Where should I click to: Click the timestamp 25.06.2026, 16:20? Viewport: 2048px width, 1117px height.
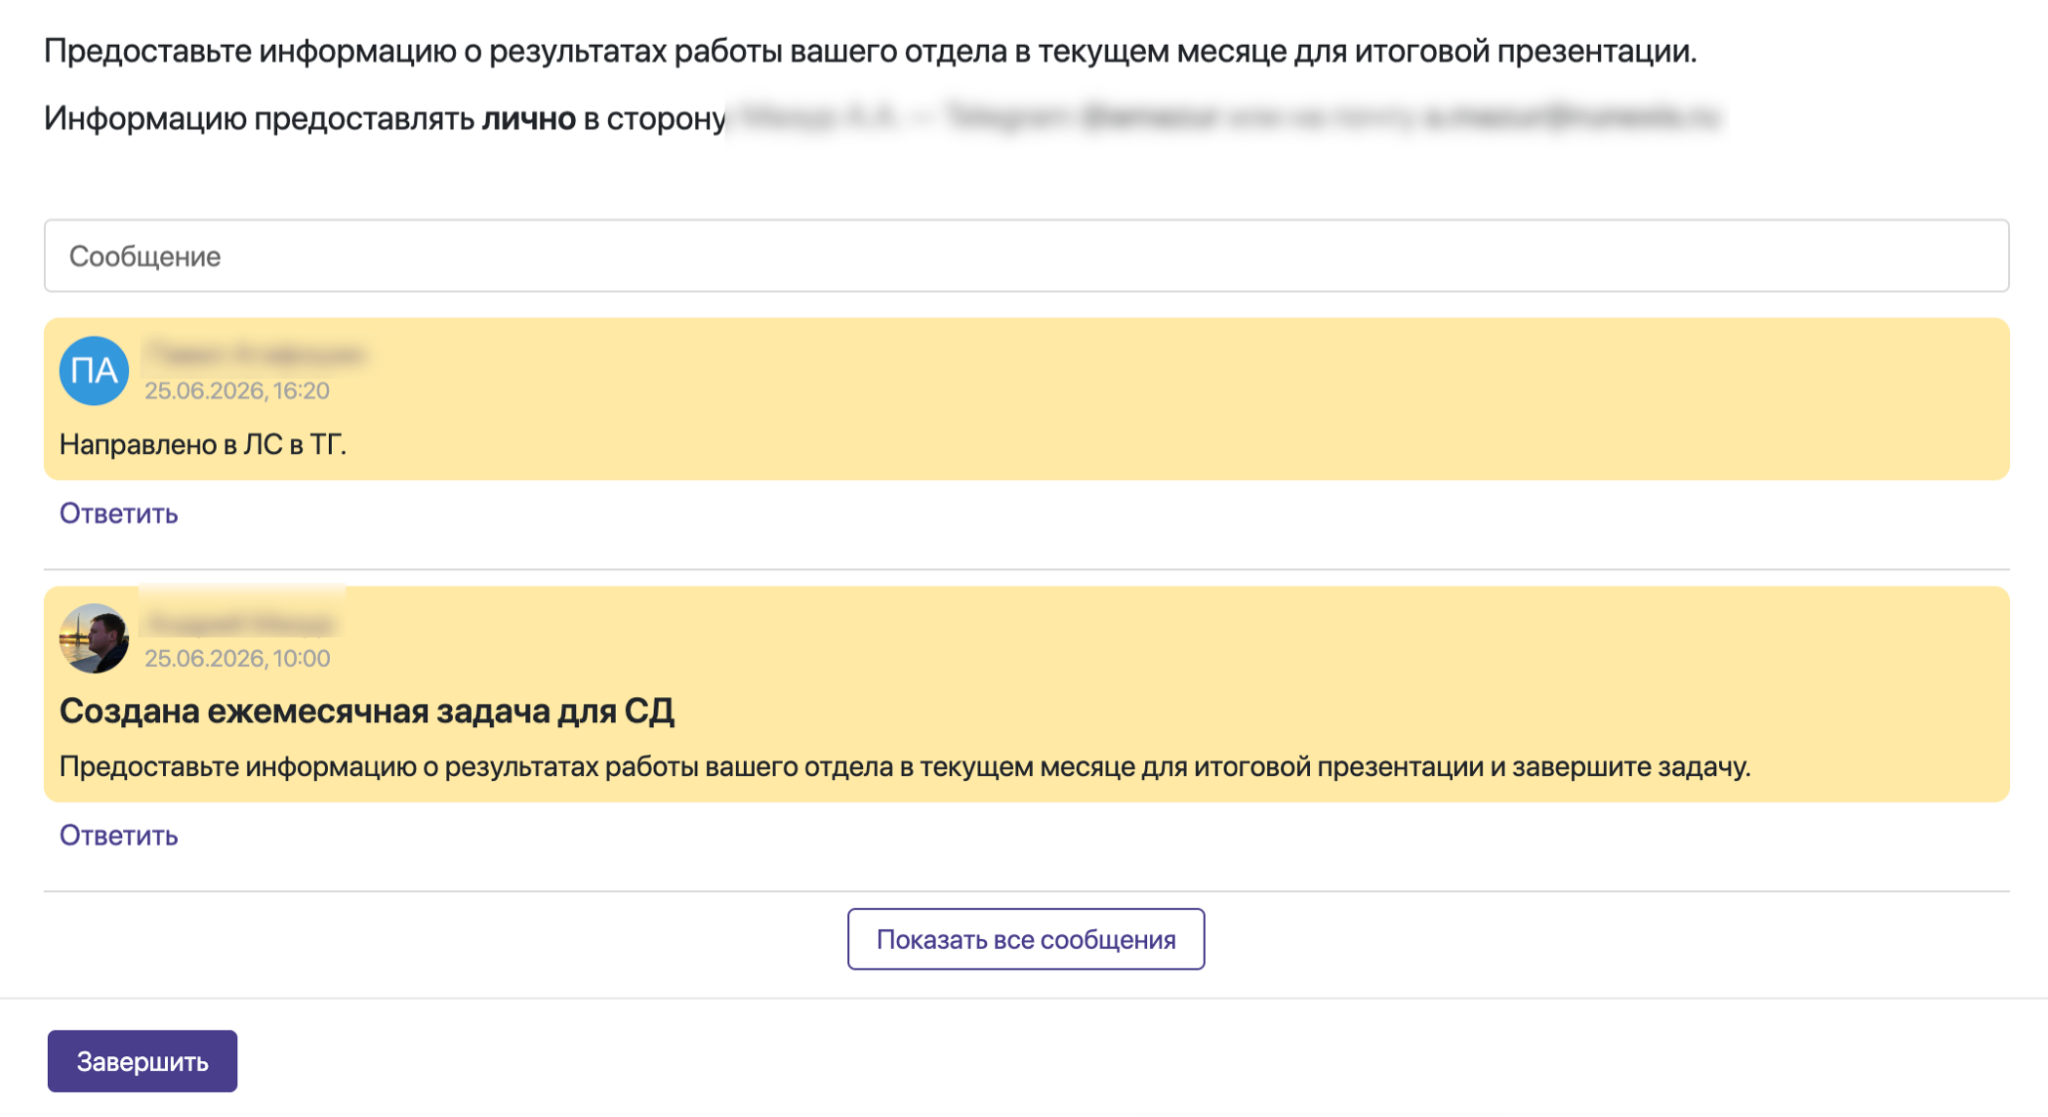coord(237,391)
